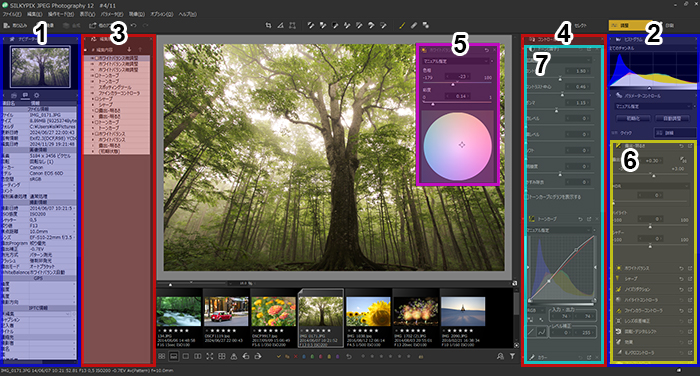Switch to the 印刷 tab
The width and height of the screenshot is (700, 376).
669,26
